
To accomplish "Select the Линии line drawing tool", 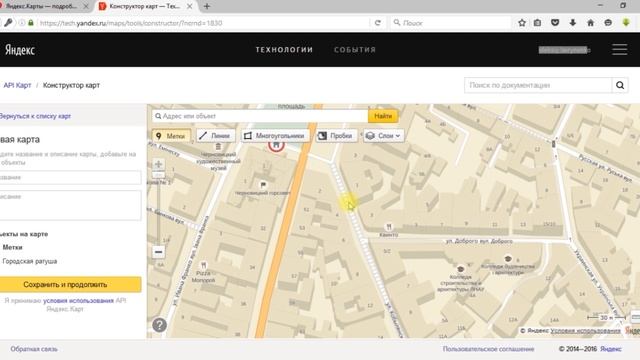I will click(215, 136).
